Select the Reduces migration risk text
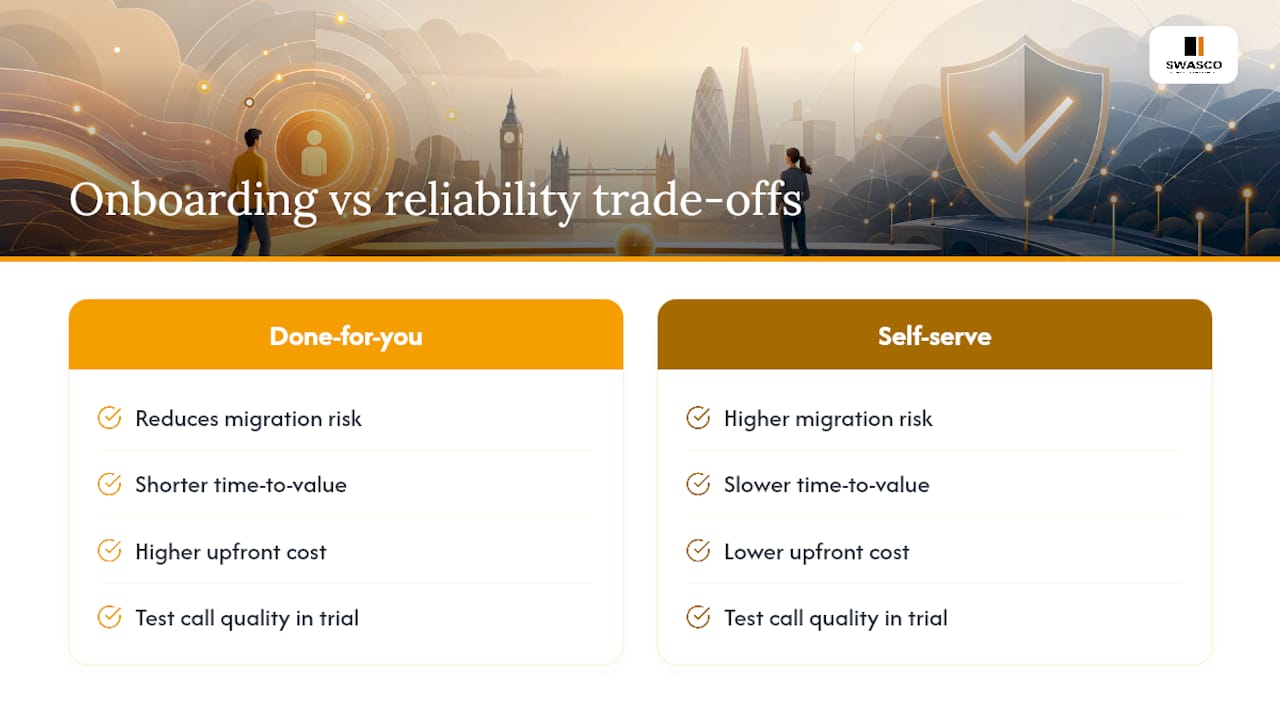This screenshot has height=720, width=1280. click(x=248, y=418)
